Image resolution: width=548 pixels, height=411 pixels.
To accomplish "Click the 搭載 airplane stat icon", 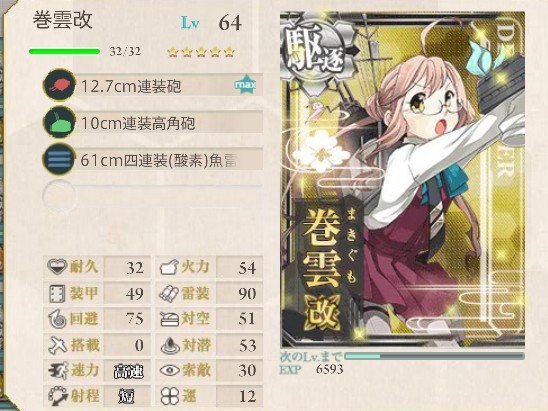I will coord(57,345).
